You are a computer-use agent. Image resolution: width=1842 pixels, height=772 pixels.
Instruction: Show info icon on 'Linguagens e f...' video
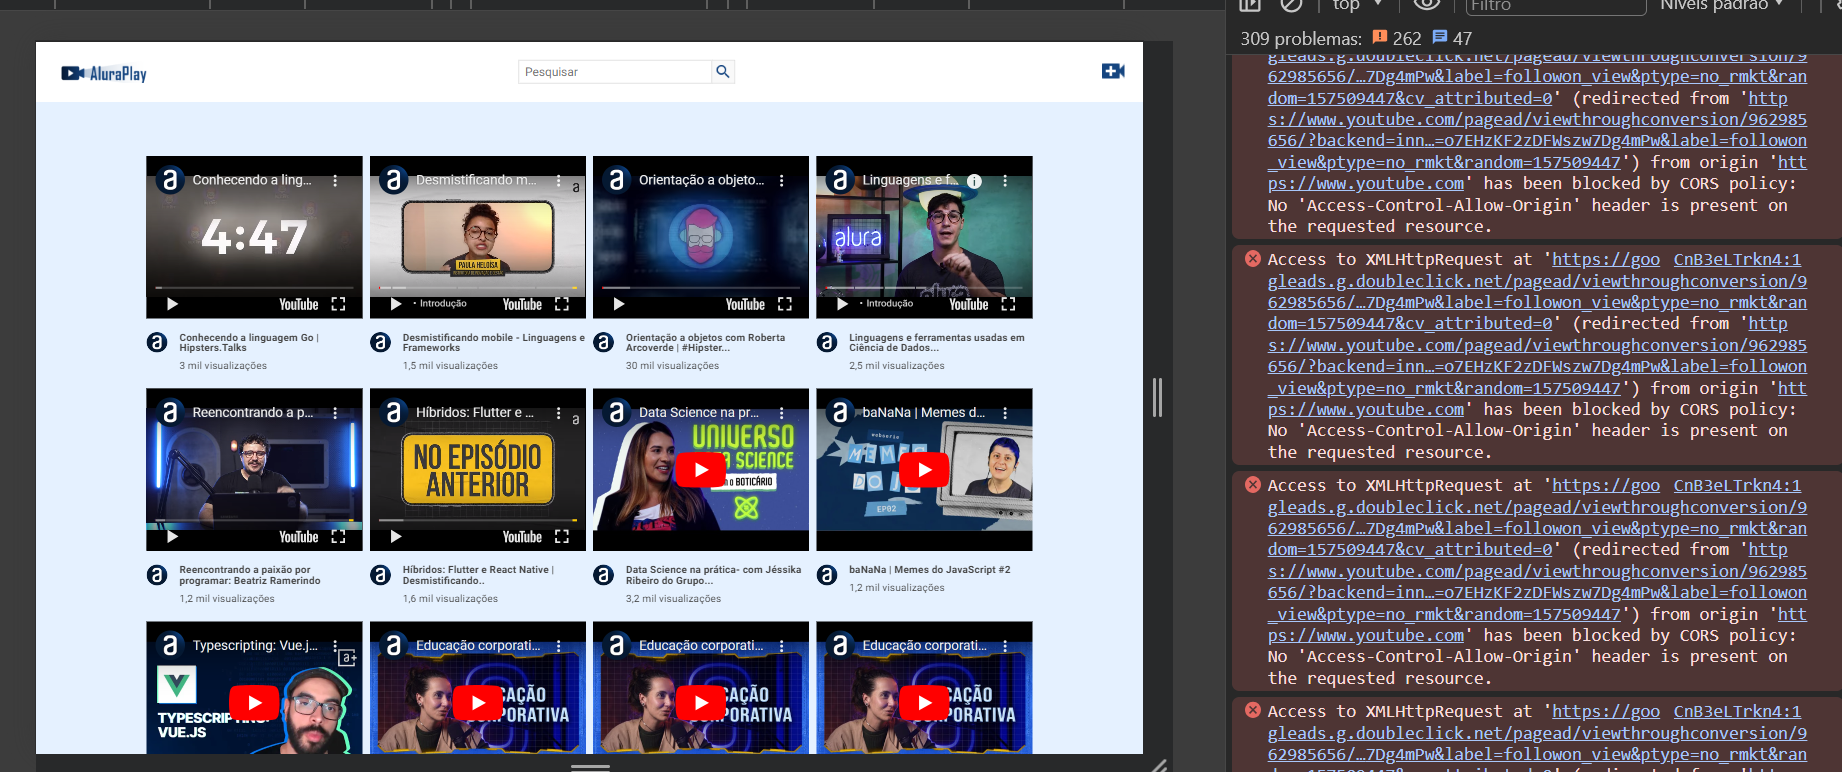974,181
